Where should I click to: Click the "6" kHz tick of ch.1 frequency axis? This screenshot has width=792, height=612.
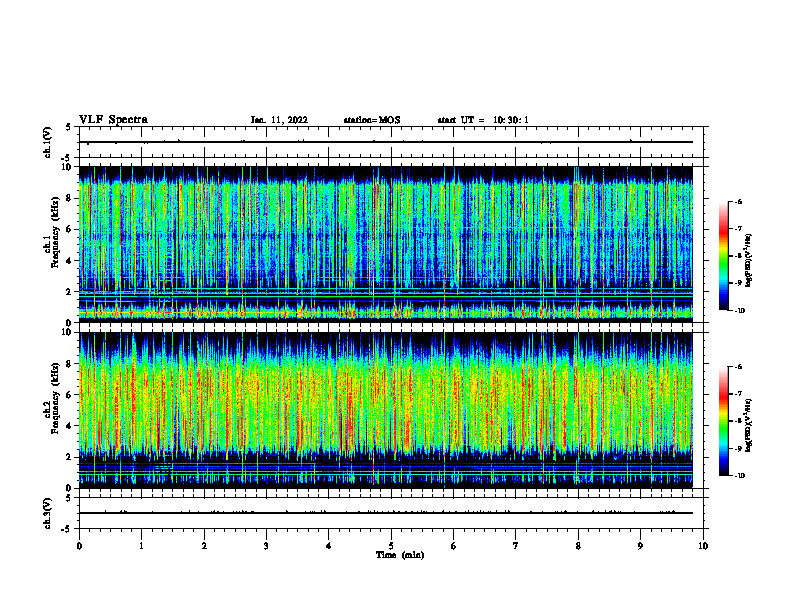coord(70,229)
